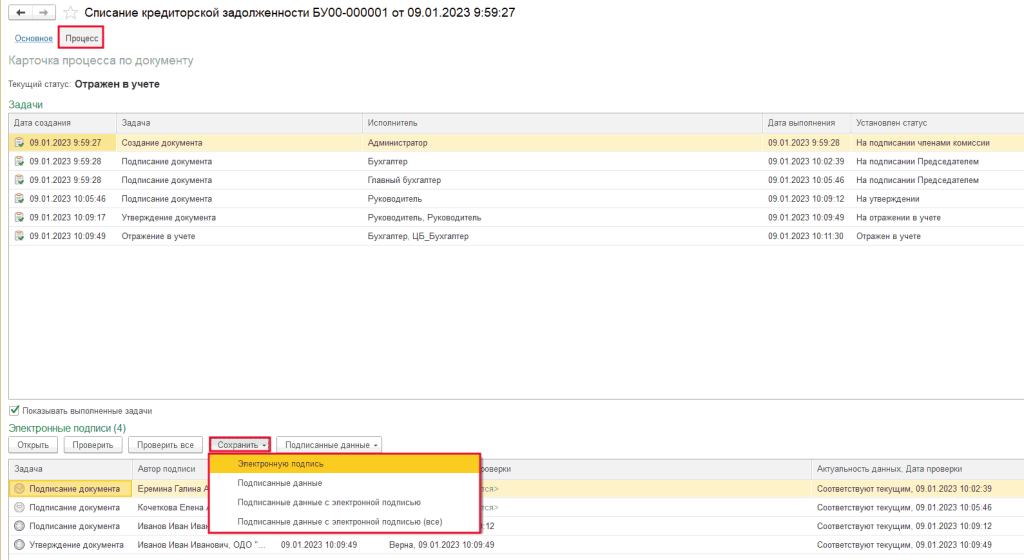The height and width of the screenshot is (560, 1024).
Task: Choose Подписанные данные in Сохранить menu
Action: point(345,483)
